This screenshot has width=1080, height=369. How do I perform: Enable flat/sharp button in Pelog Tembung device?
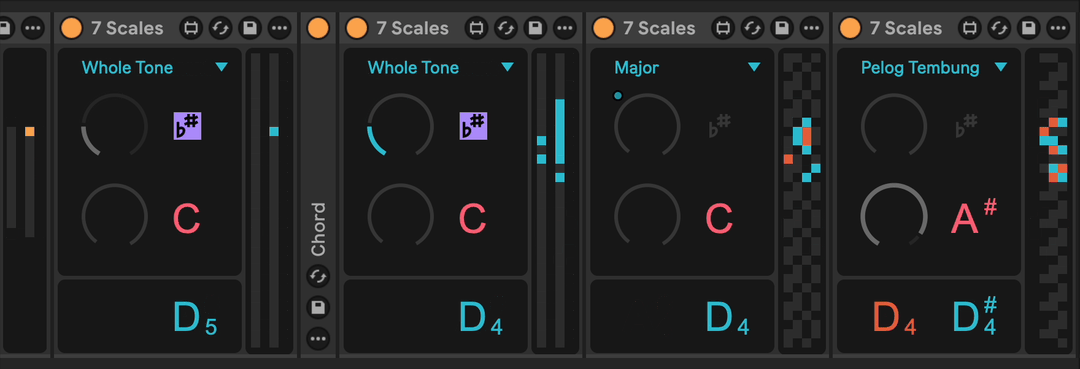point(967,126)
